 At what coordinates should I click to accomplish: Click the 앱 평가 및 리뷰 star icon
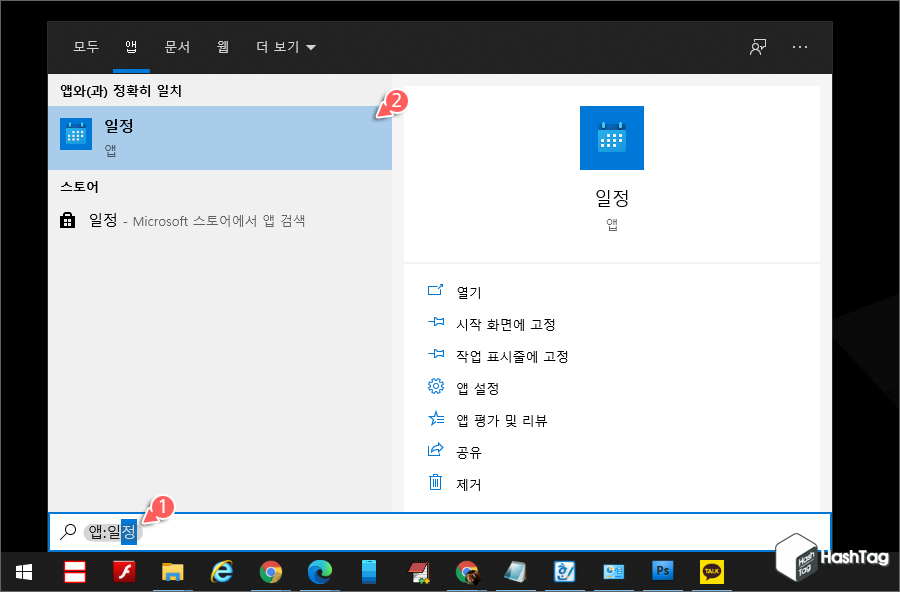pos(434,420)
